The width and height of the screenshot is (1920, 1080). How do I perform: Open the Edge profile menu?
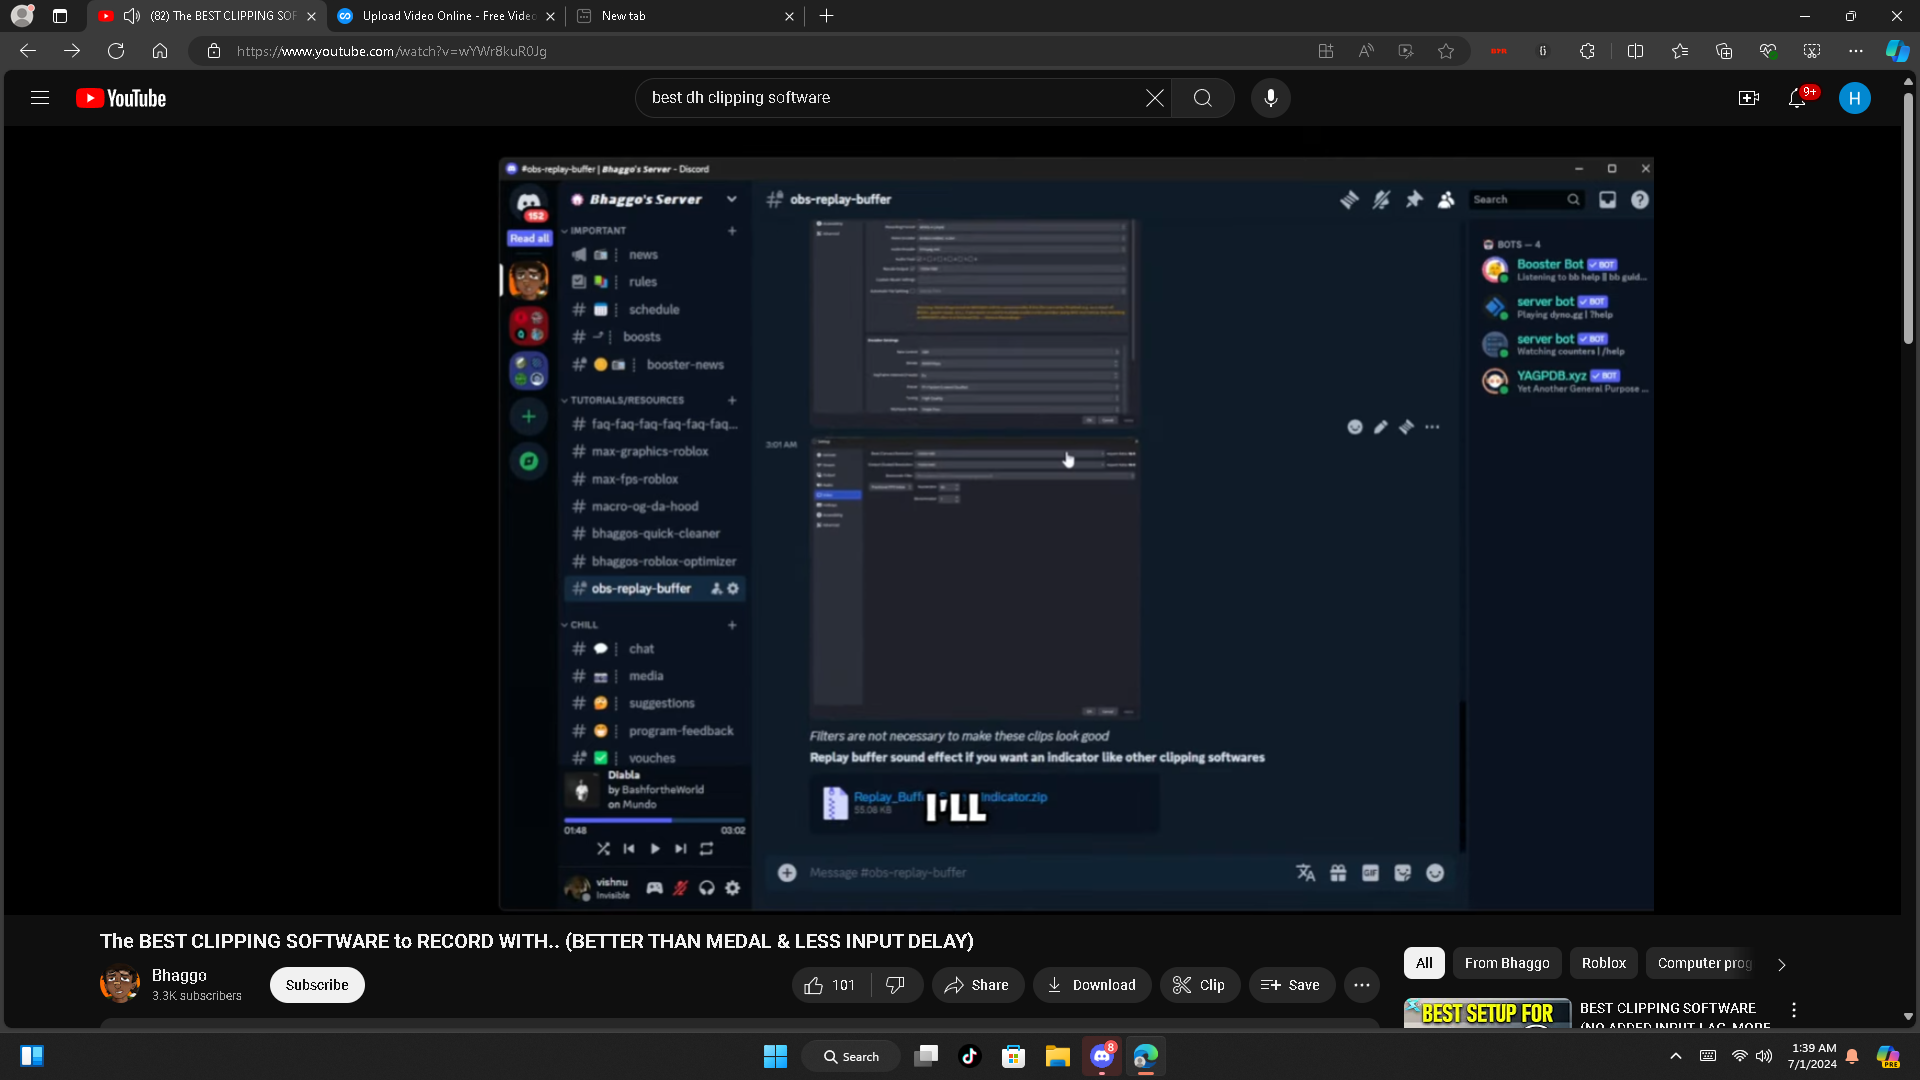pos(22,16)
